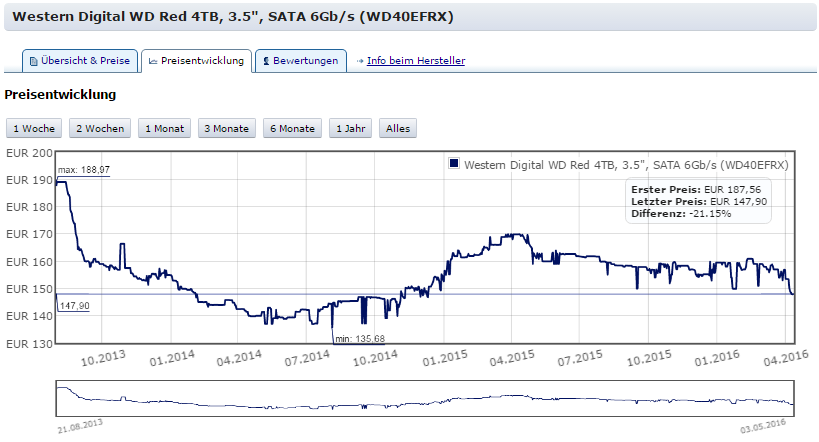Click the person icon on Bewertungen tab
The image size is (819, 442).
[x=266, y=61]
